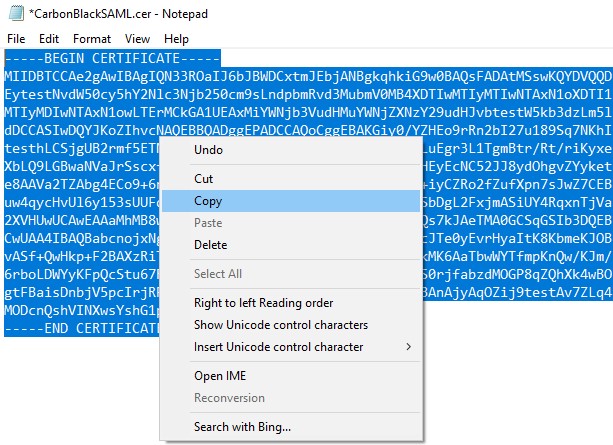Click the line starting with 6rboLDWYyKFpQcStu67
Image resolution: width=613 pixels, height=445 pixels.
point(82,274)
